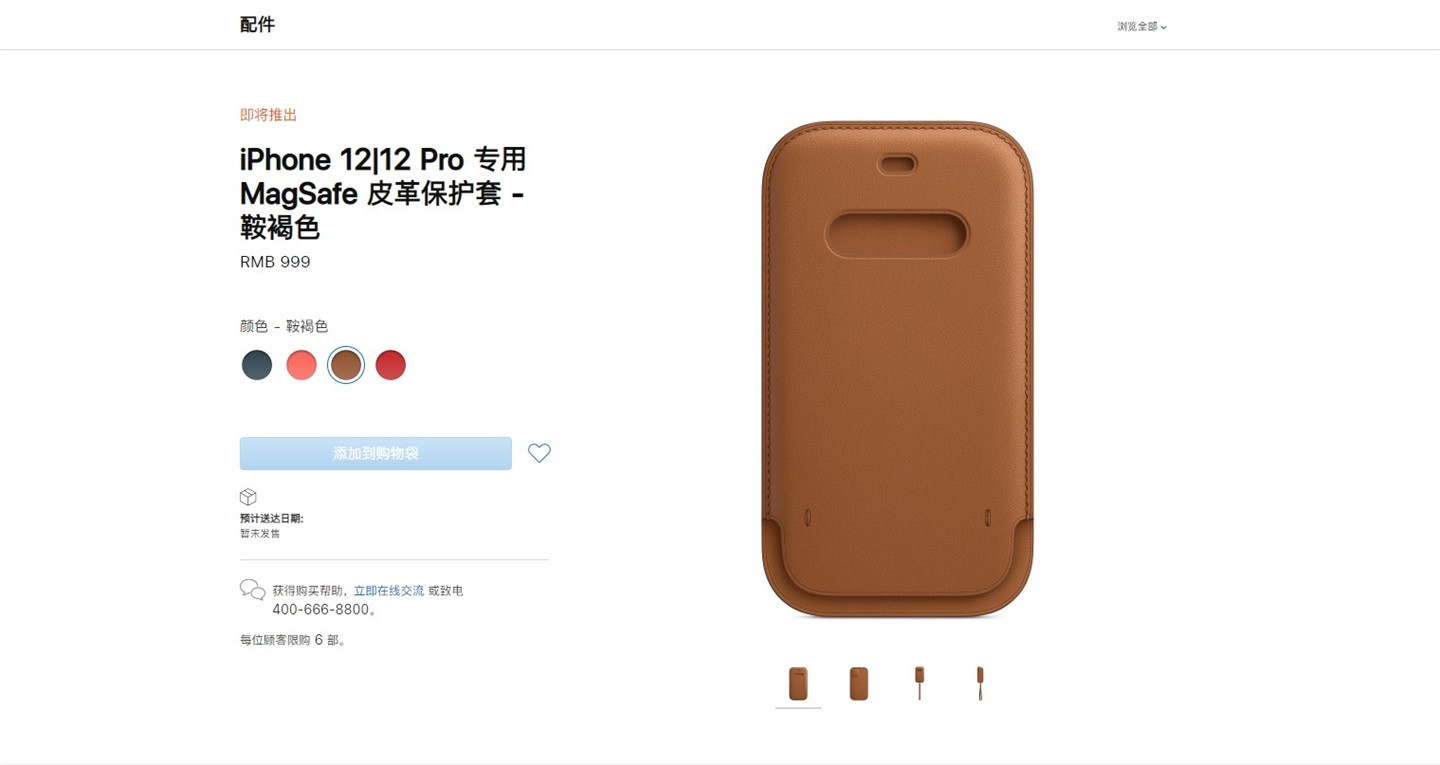Click the delivery box icon

[x=248, y=497]
